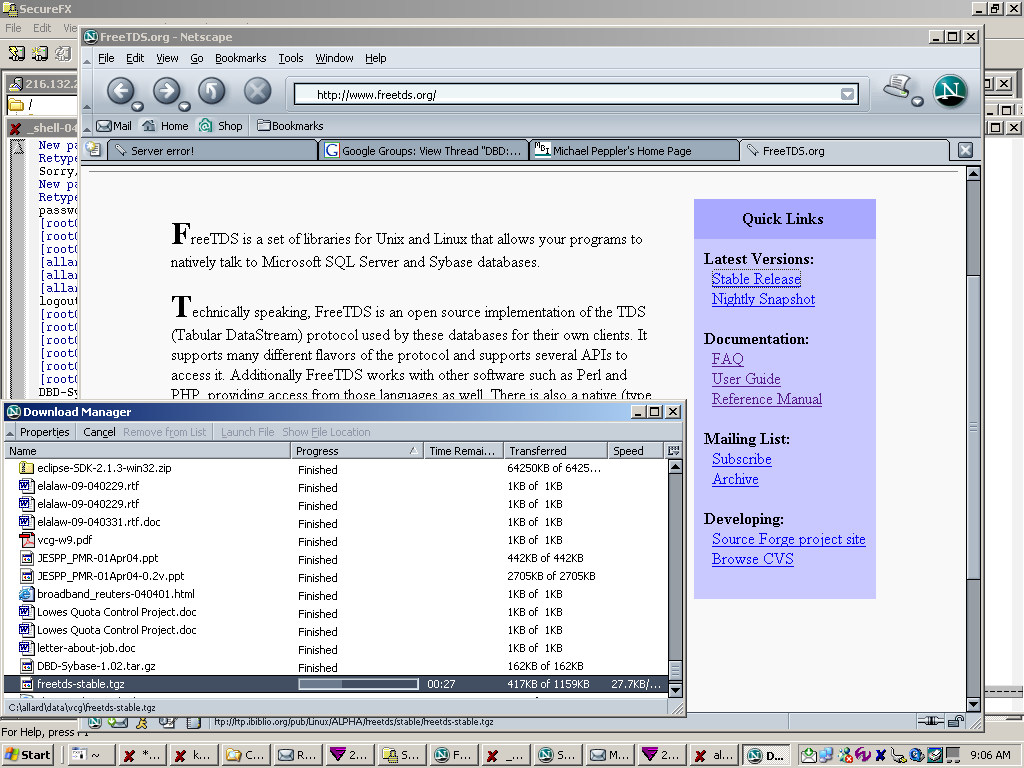Go to Home via personal toolbar
This screenshot has height=768, width=1024.
[165, 126]
